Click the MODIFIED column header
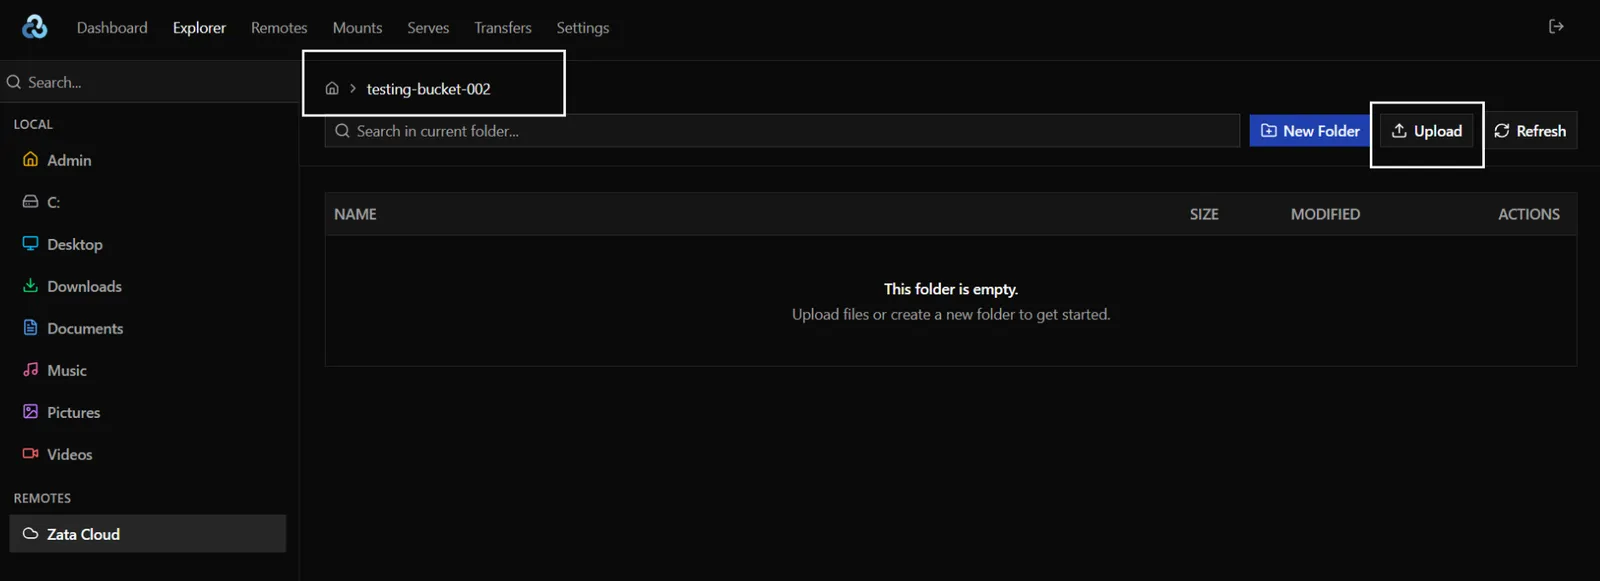The height and width of the screenshot is (581, 1600). click(x=1325, y=214)
